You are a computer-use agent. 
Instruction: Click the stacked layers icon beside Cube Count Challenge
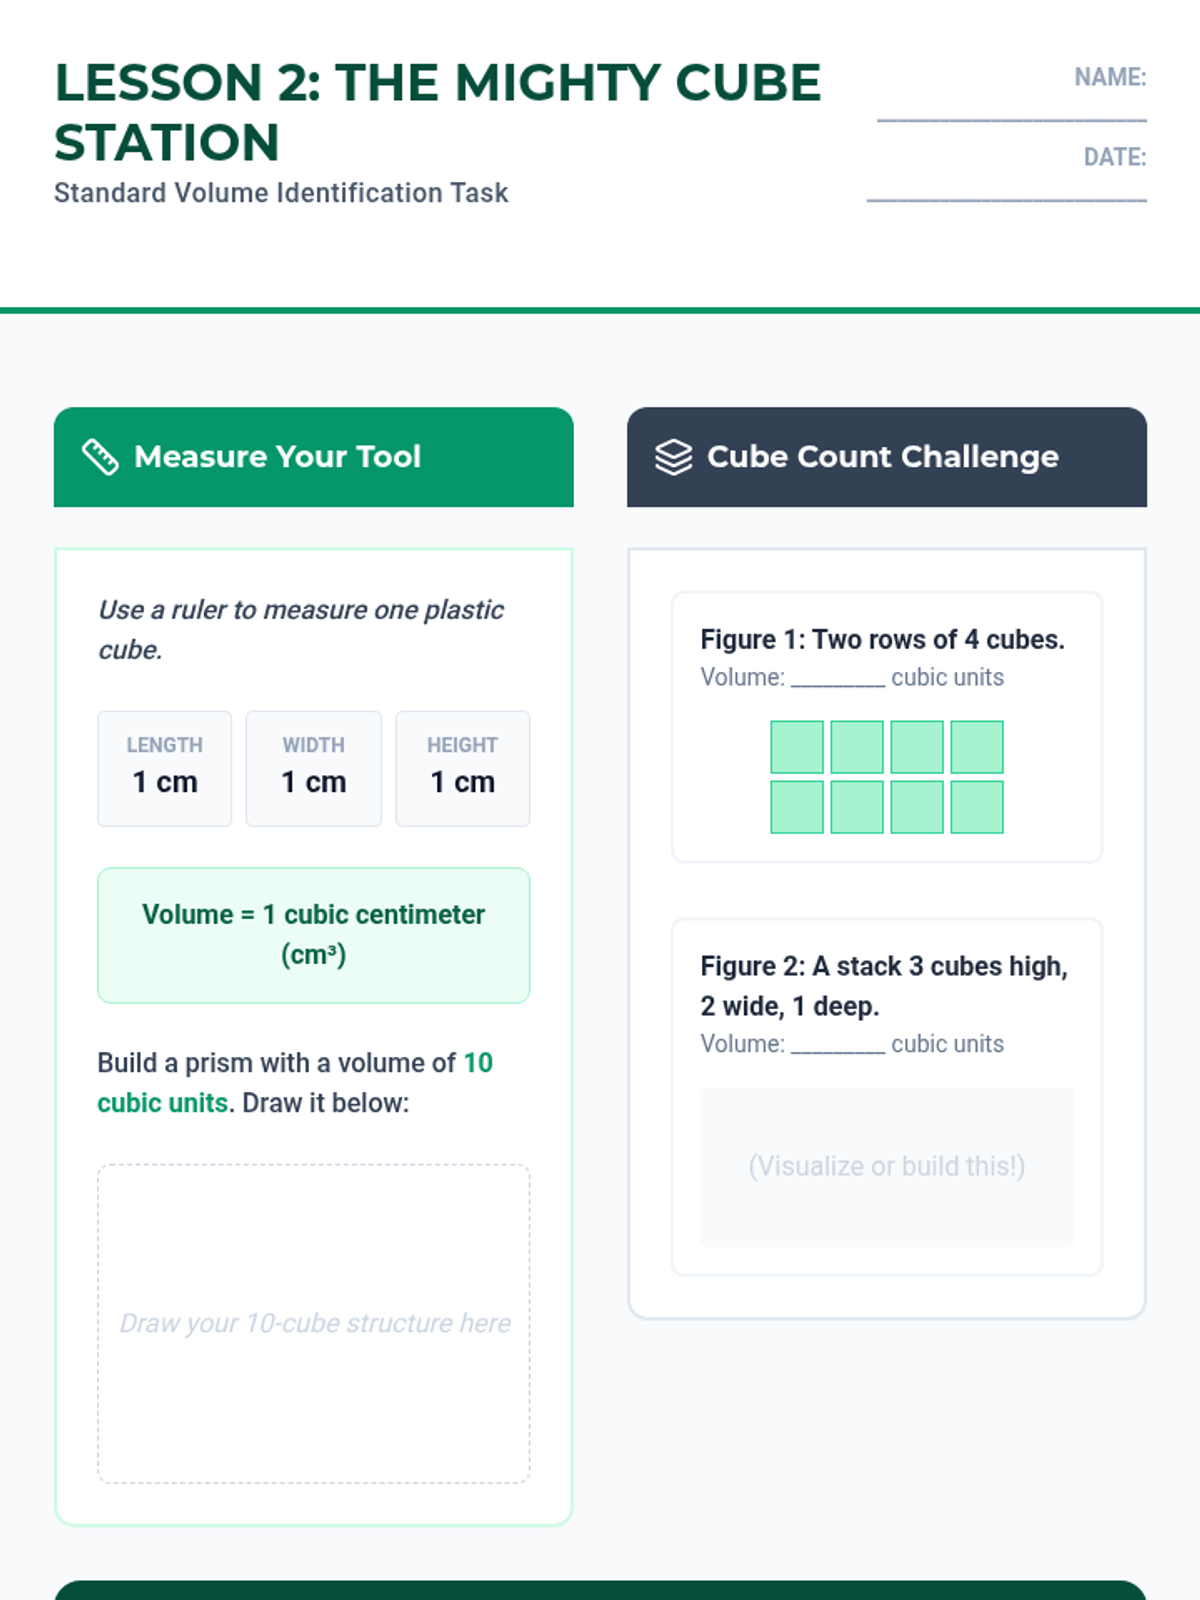pos(673,457)
